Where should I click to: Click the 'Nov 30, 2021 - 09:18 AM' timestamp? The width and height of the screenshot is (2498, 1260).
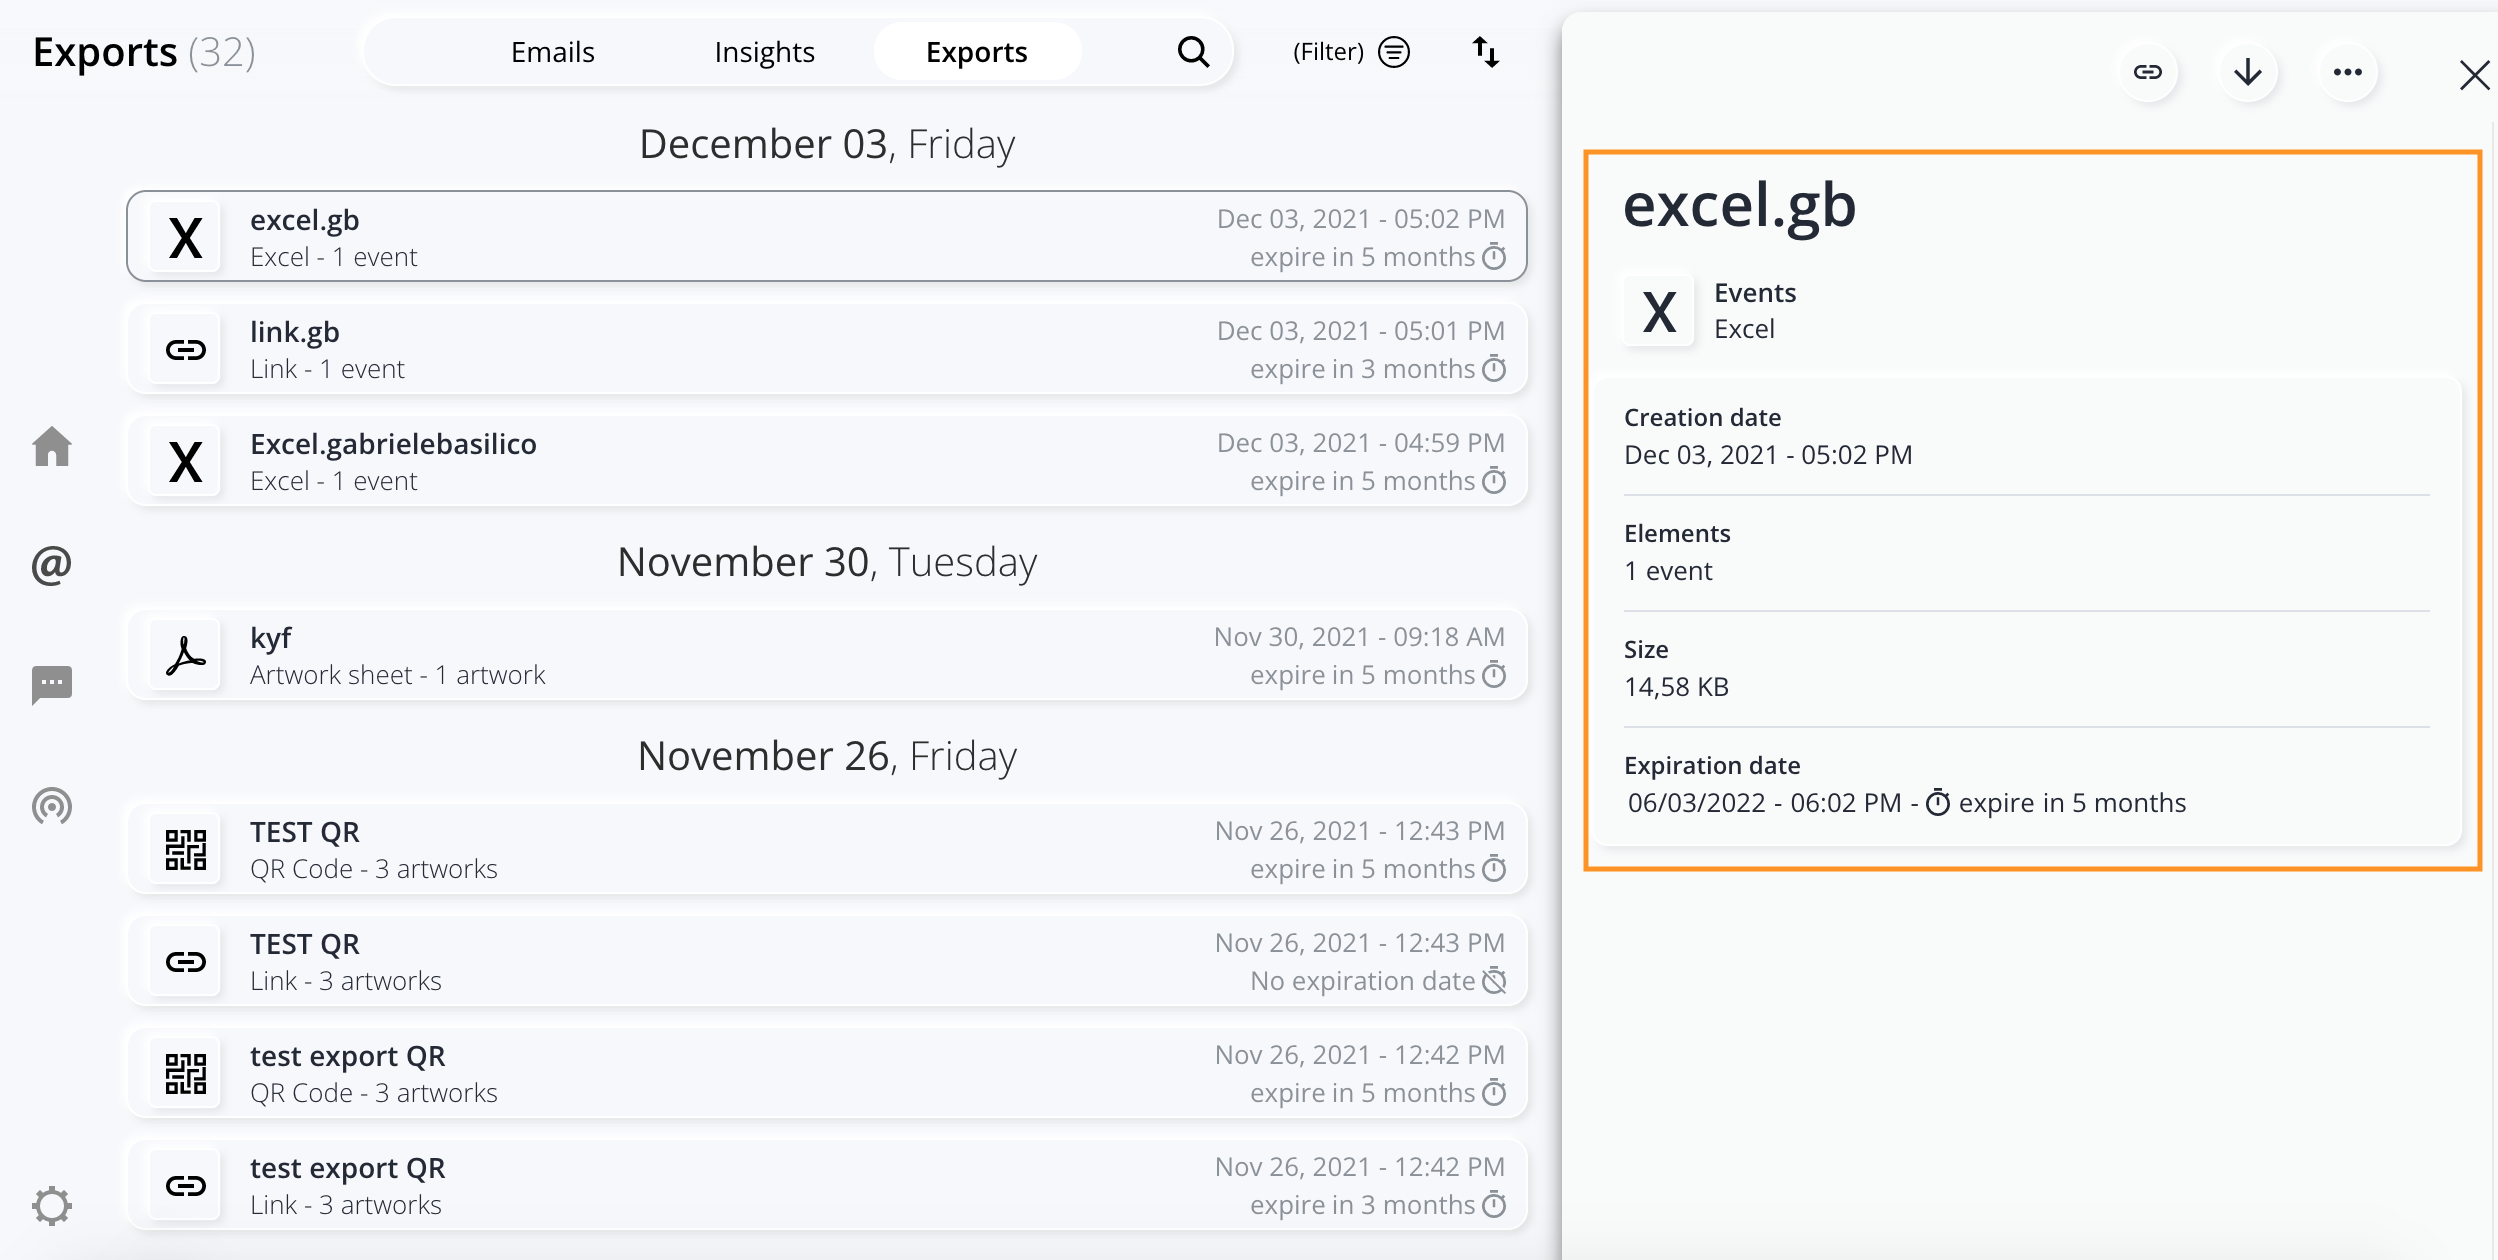(1359, 637)
